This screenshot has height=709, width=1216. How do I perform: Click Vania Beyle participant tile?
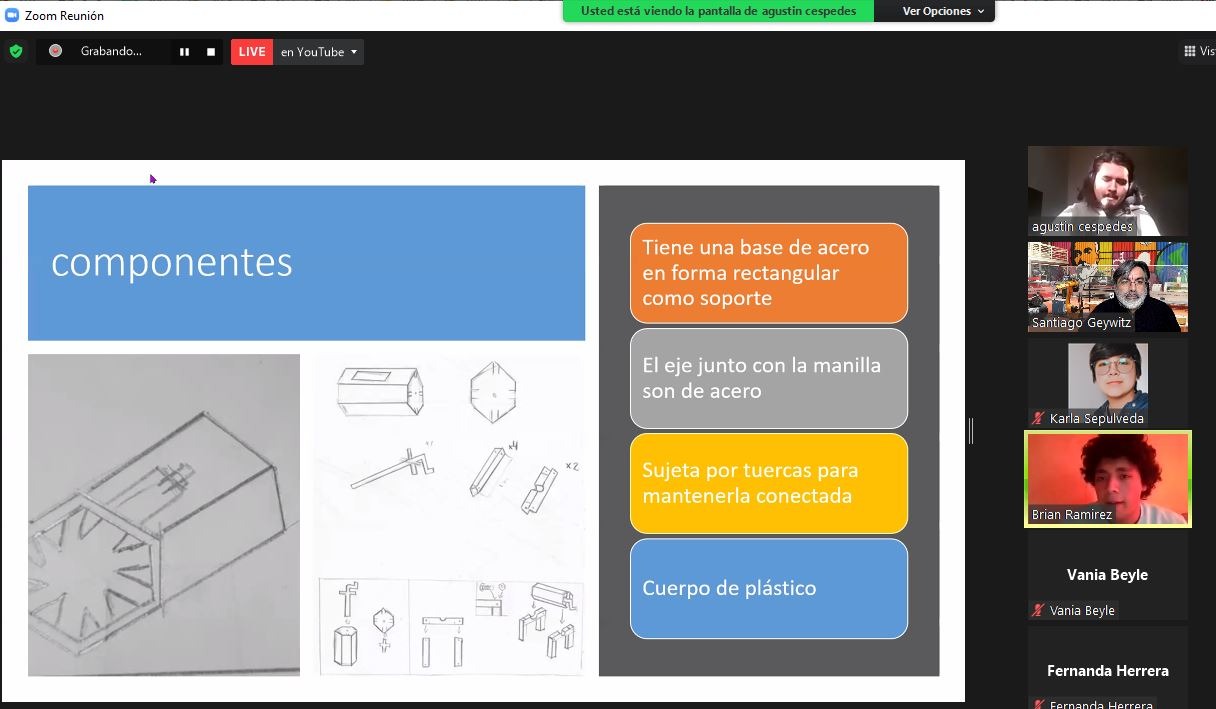1107,574
